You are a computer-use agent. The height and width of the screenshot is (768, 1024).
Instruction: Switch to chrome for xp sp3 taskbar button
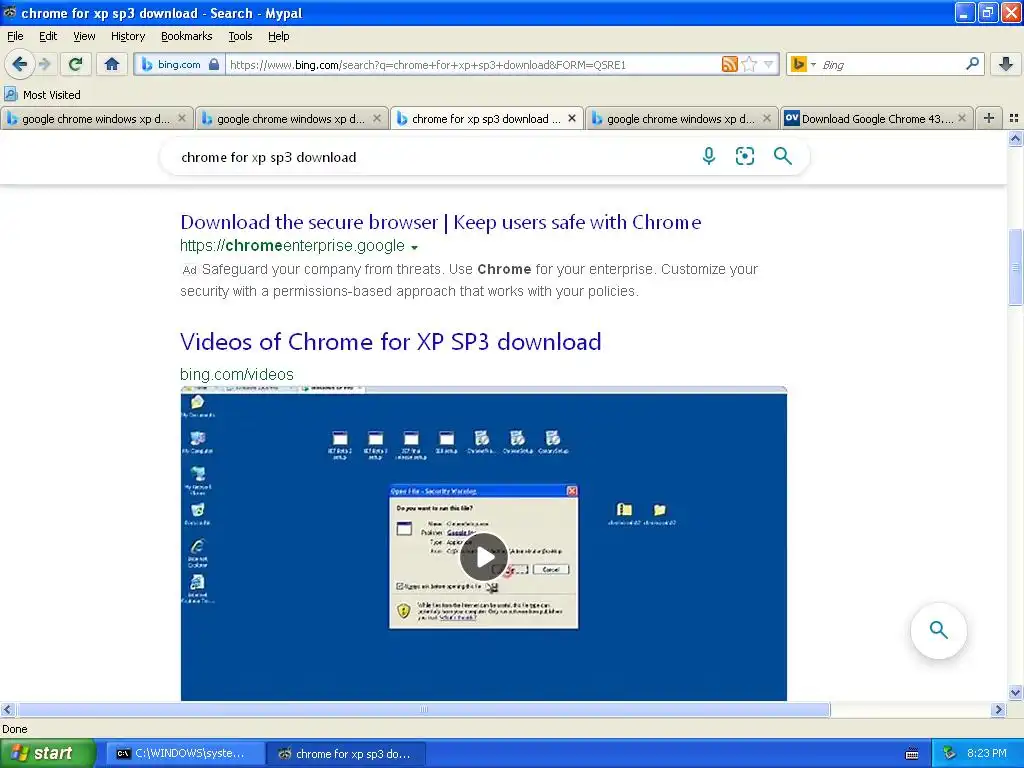tap(346, 754)
